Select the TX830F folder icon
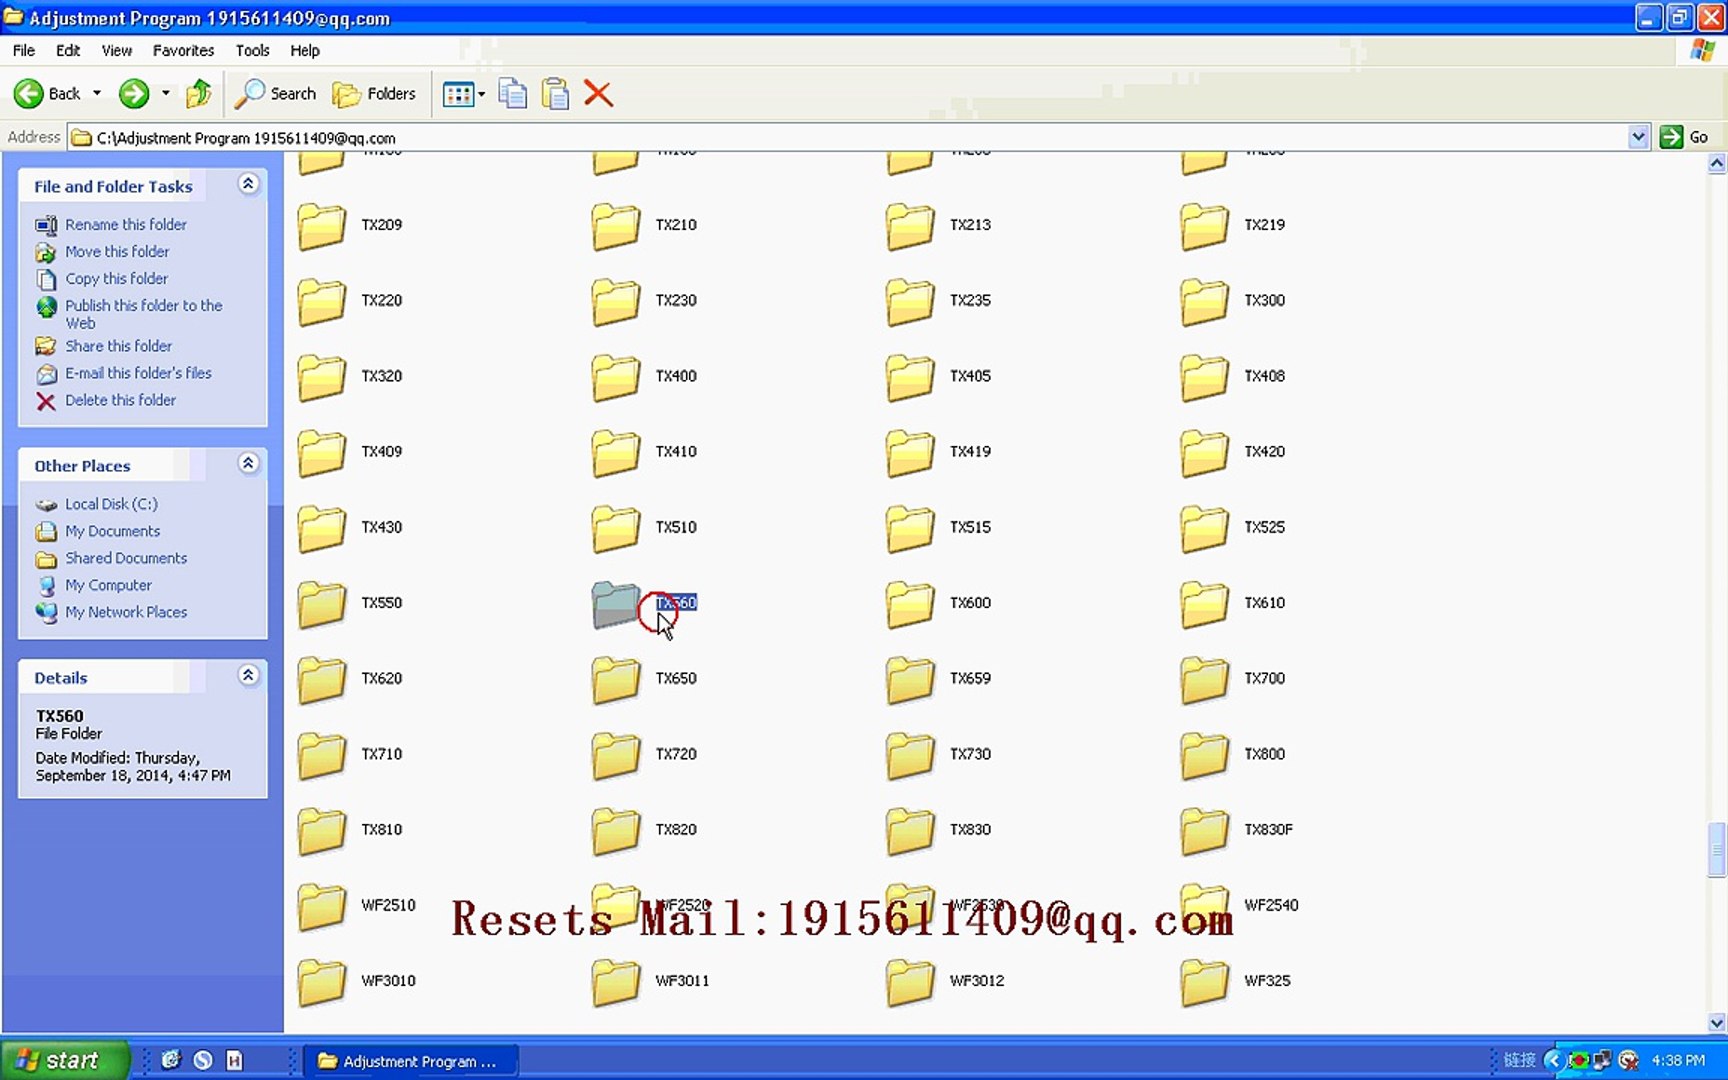 pos(1205,831)
